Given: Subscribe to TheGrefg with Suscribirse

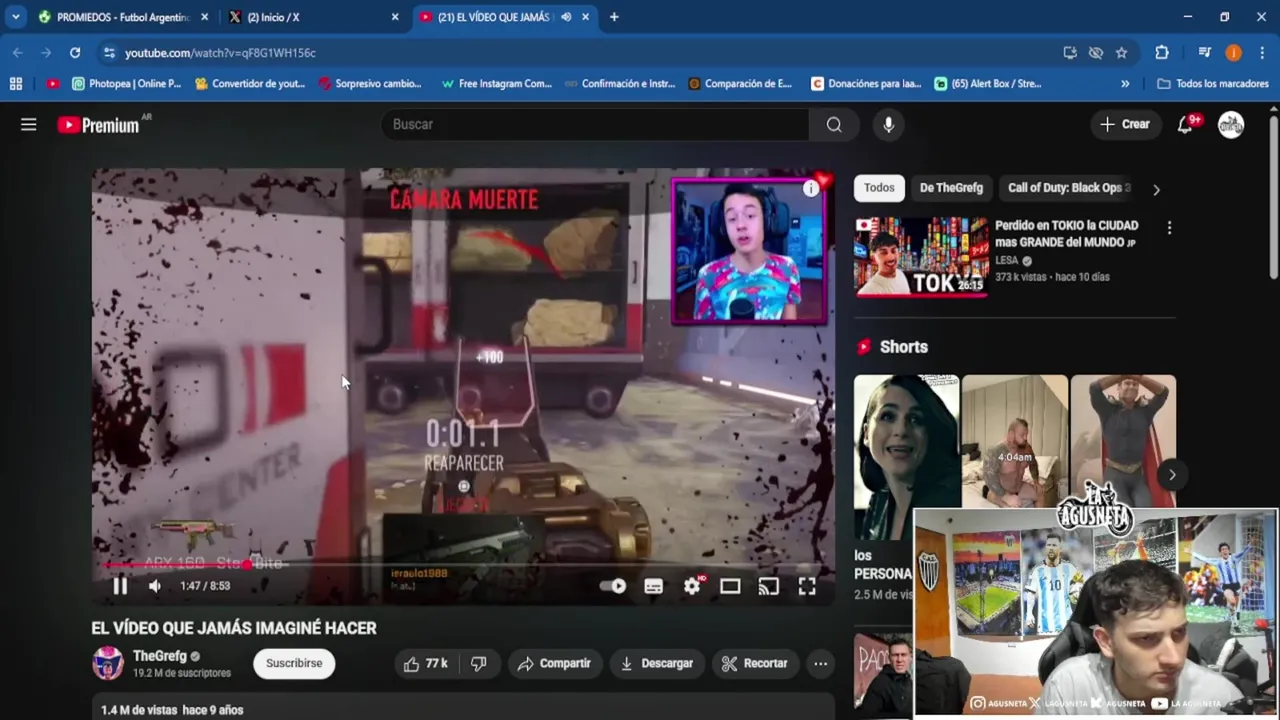Looking at the screenshot, I should (294, 663).
